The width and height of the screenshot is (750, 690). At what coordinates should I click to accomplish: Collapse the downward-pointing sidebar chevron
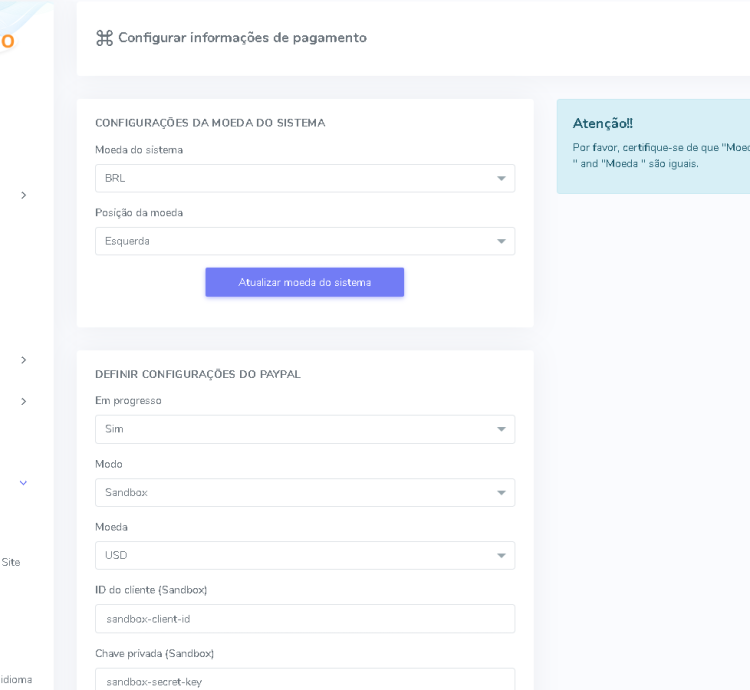pyautogui.click(x=23, y=483)
